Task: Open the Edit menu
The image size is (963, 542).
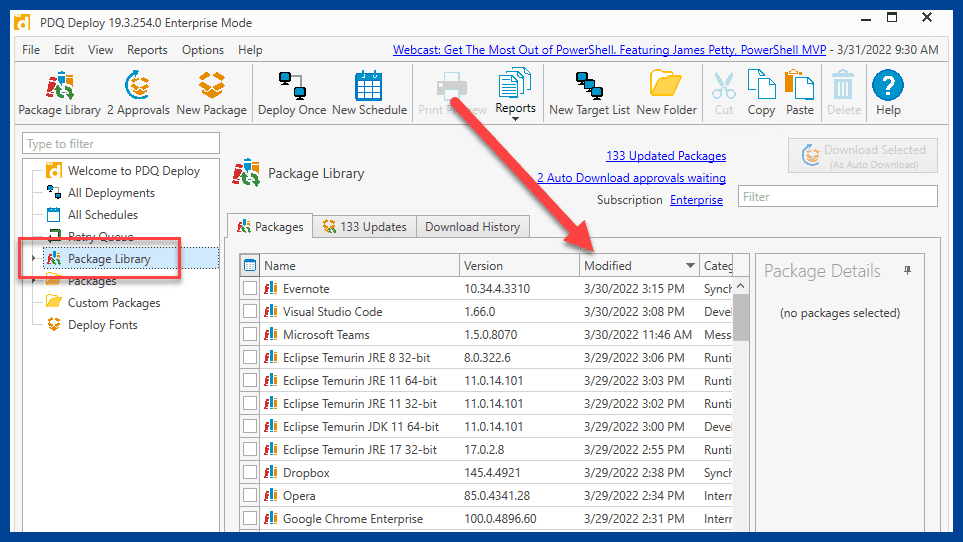Action: 64,50
